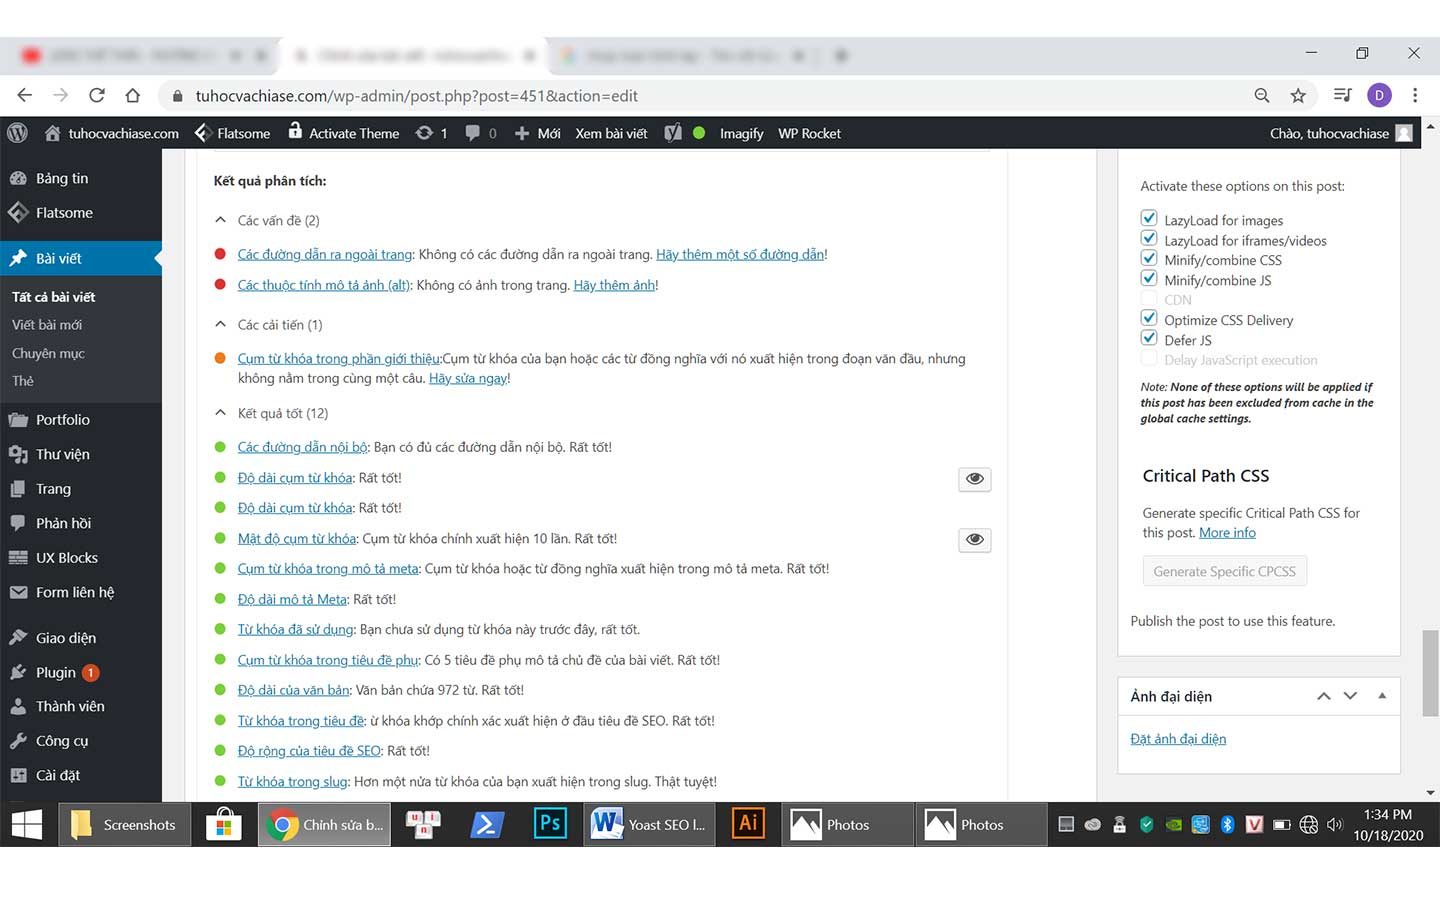The height and width of the screenshot is (900, 1440).
Task: Open Photoshop from the taskbar
Action: (550, 824)
